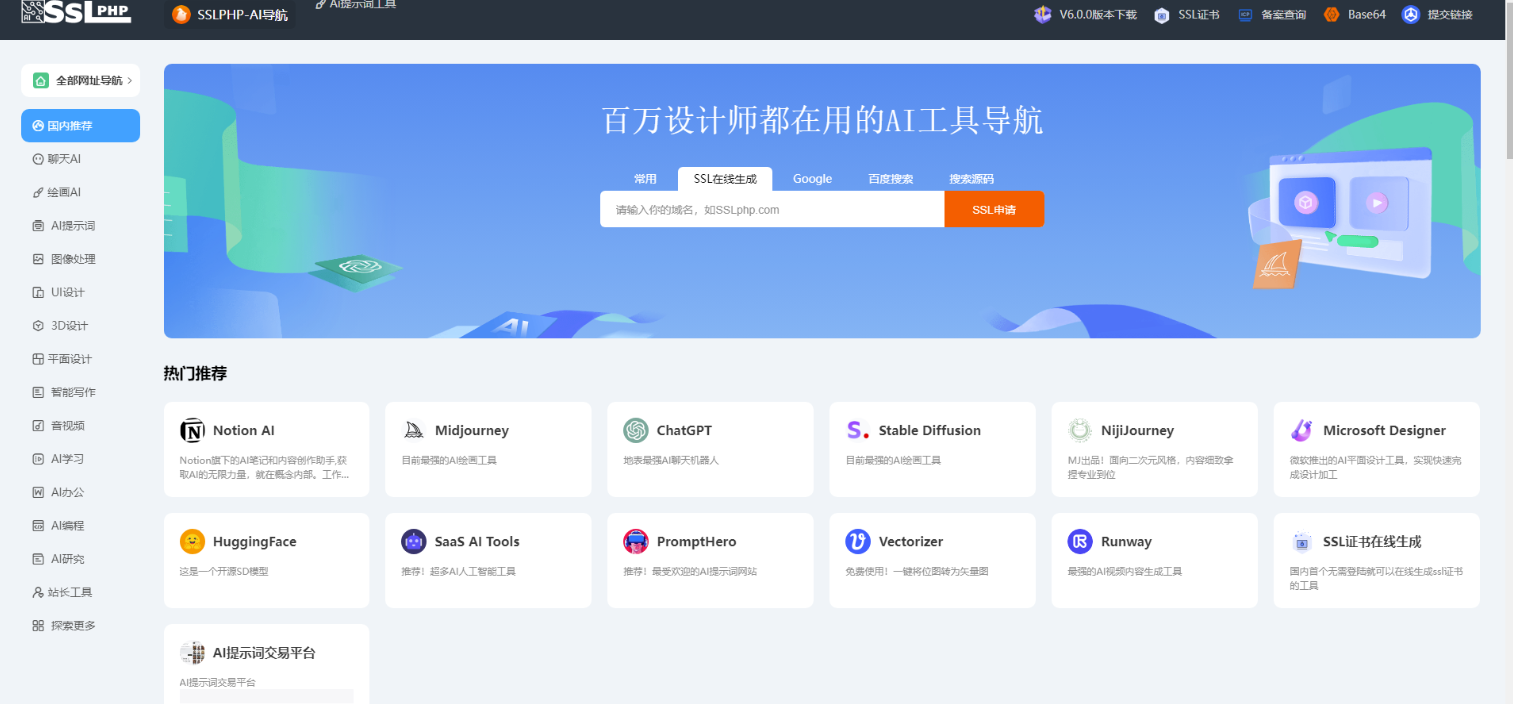This screenshot has width=1513, height=704.
Task: Click the Runway logo icon
Action: (1080, 542)
